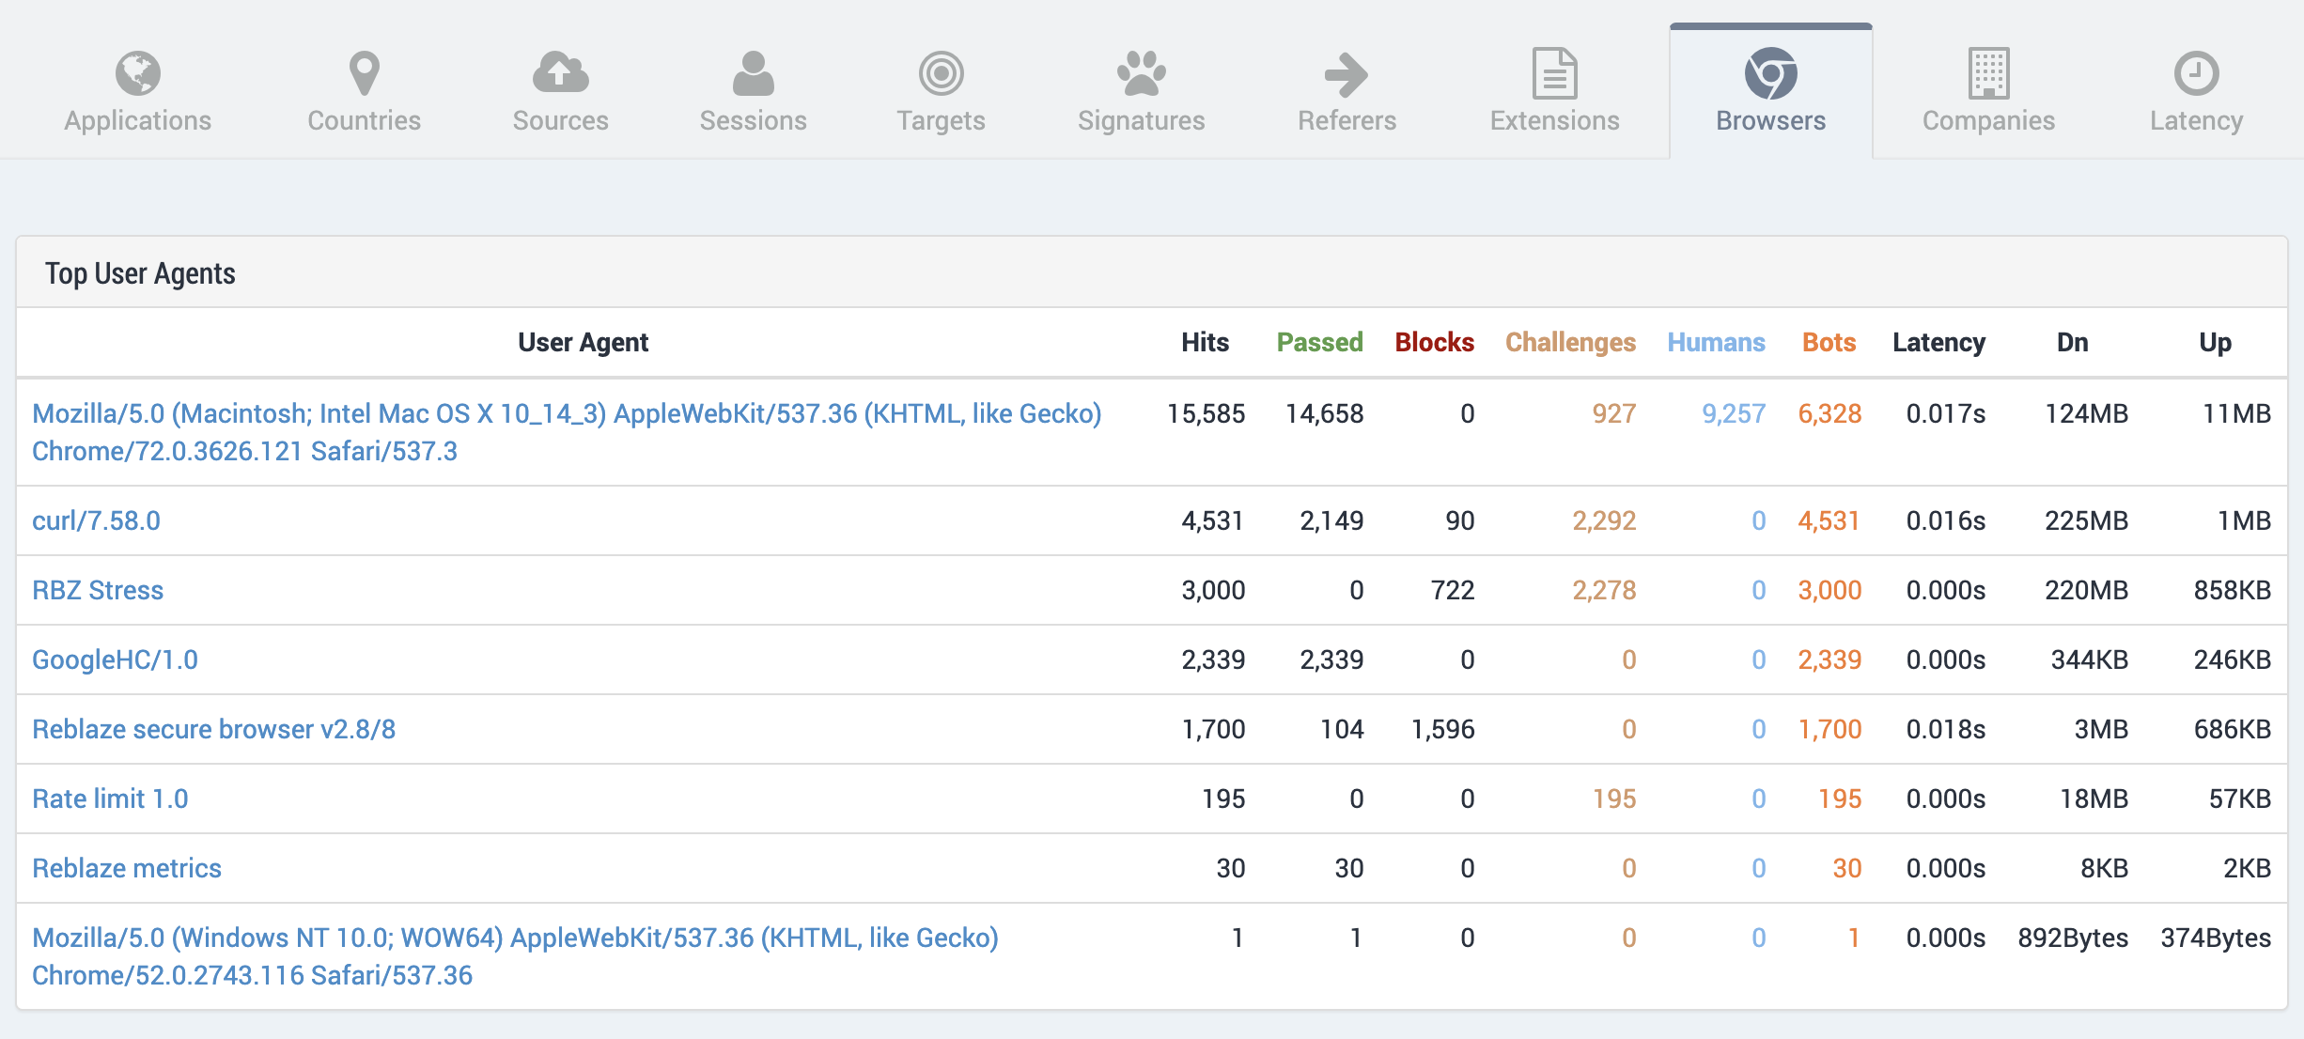This screenshot has width=2304, height=1039.
Task: Click the Rate limit 1.0 link
Action: coord(110,799)
